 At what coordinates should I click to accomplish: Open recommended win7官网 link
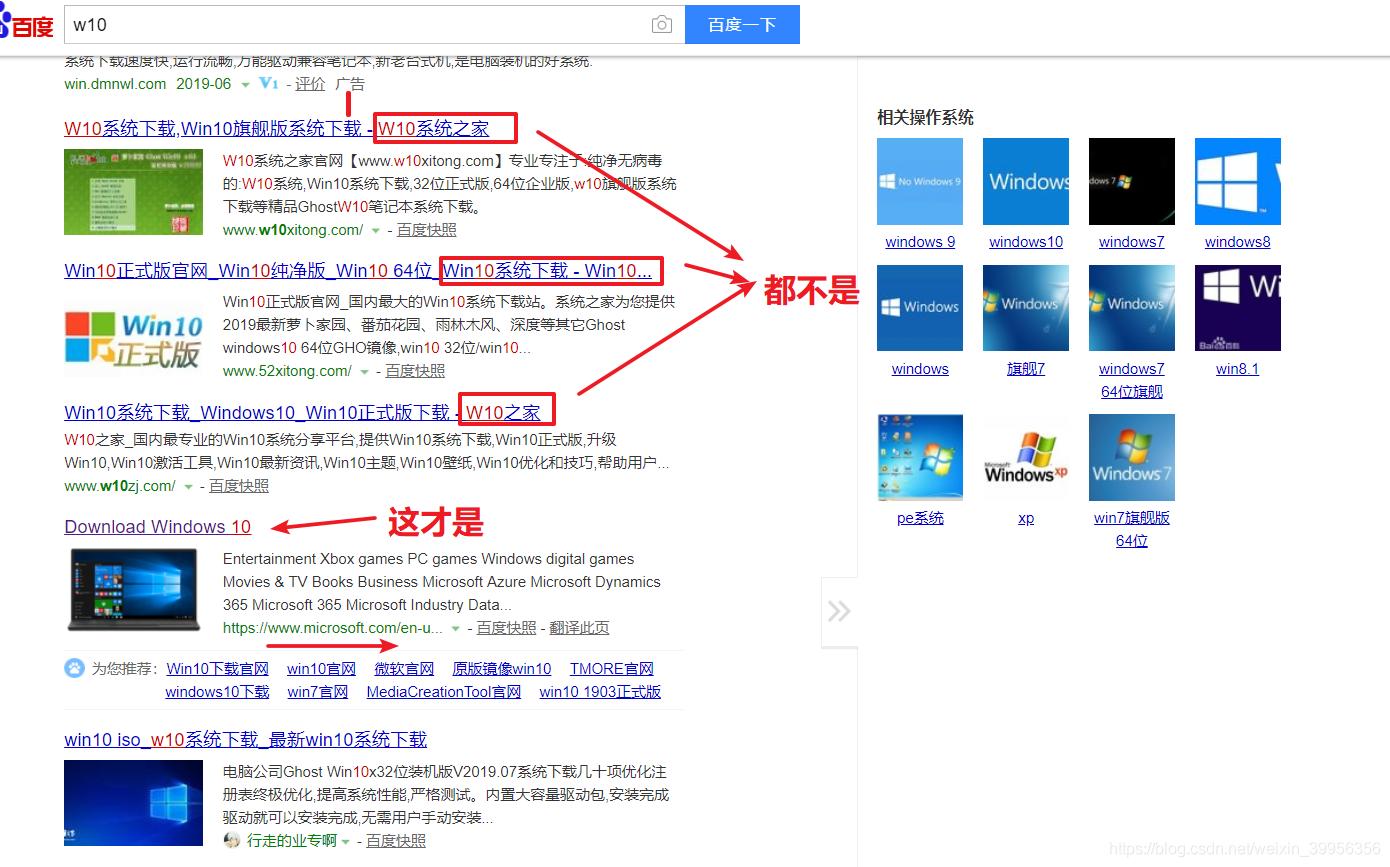pyautogui.click(x=318, y=692)
